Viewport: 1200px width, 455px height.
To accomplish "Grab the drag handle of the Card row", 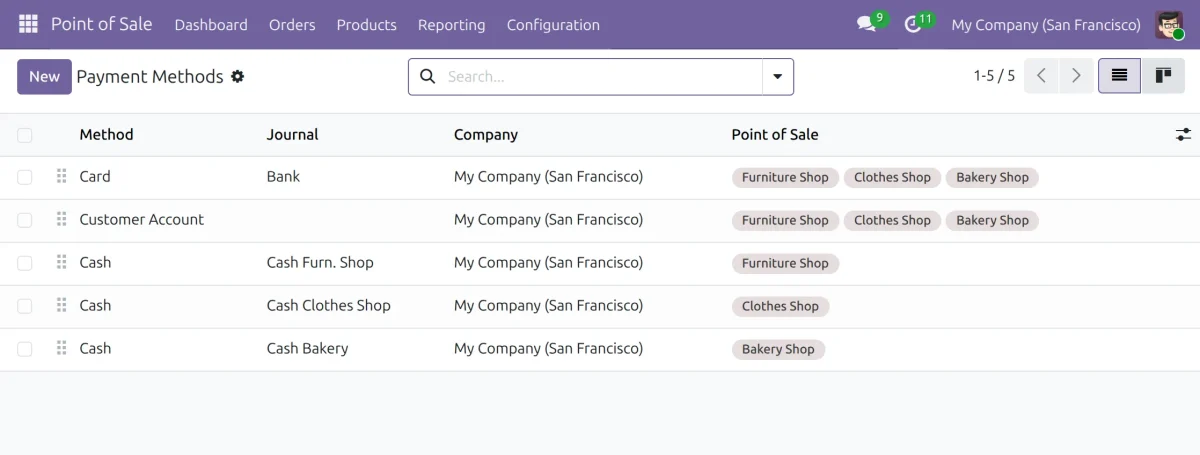I will click(x=61, y=176).
